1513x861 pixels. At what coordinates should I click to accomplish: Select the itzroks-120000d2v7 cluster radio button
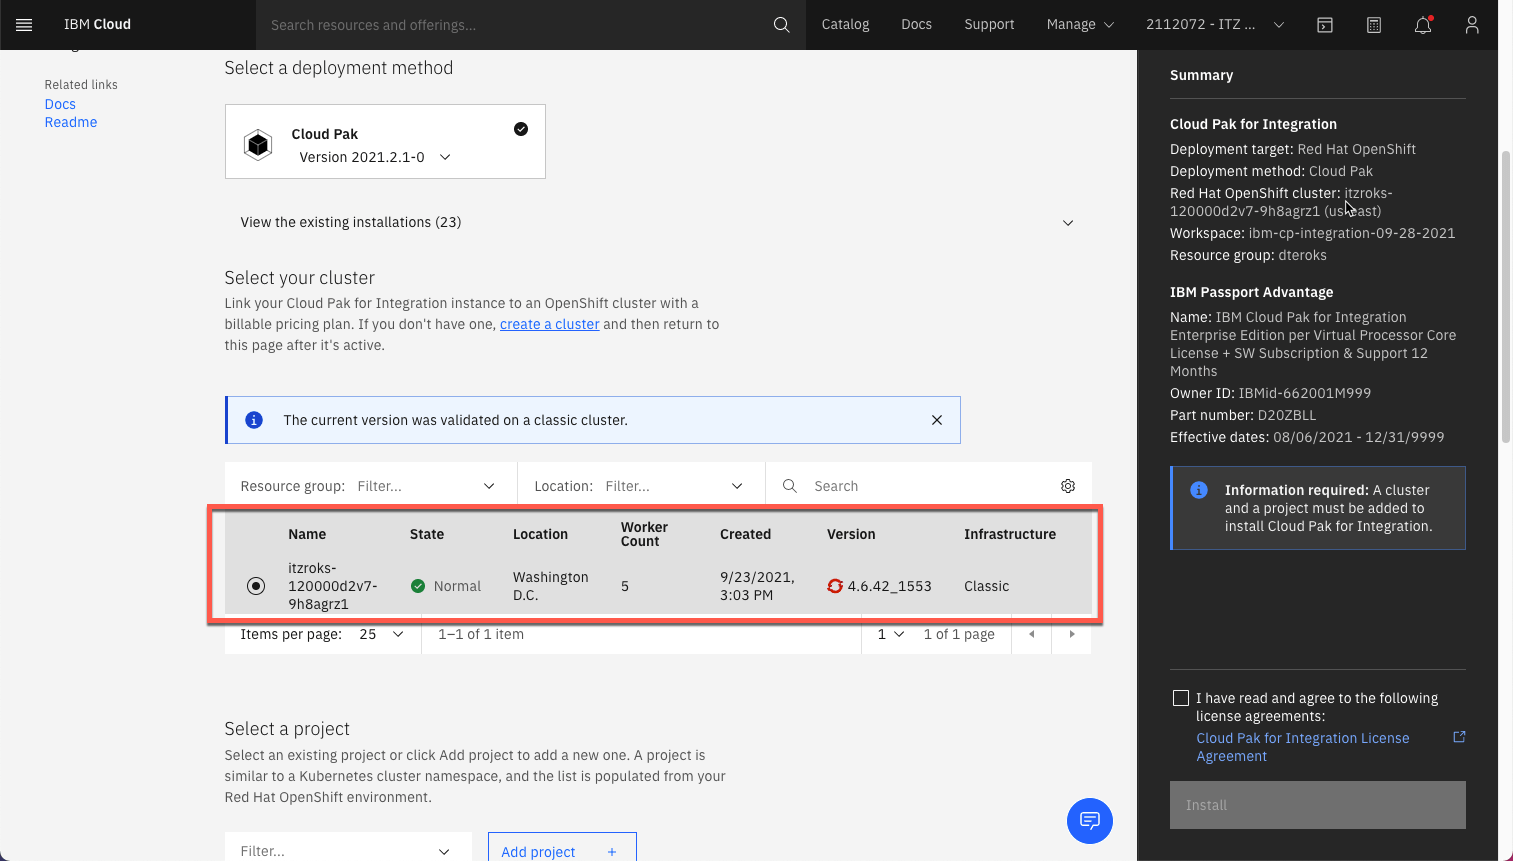(x=256, y=585)
